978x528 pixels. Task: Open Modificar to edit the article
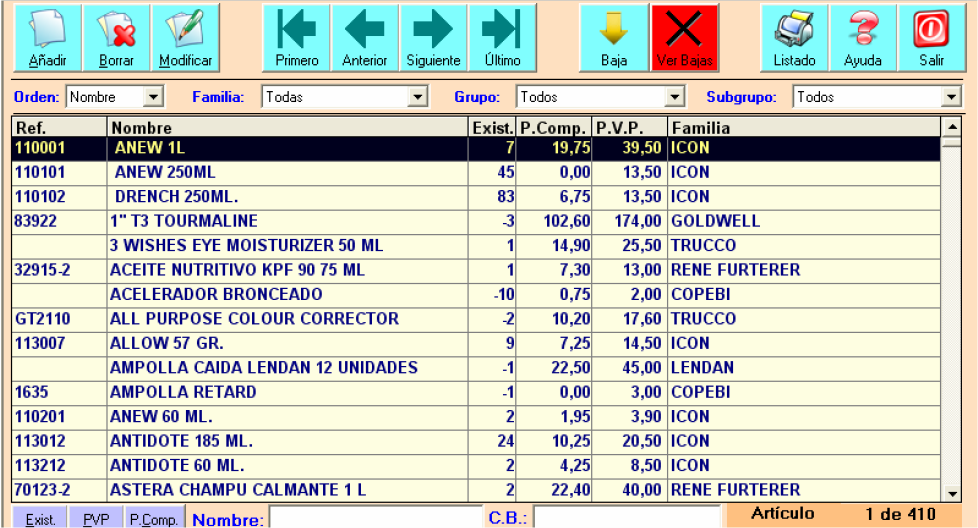pyautogui.click(x=185, y=37)
